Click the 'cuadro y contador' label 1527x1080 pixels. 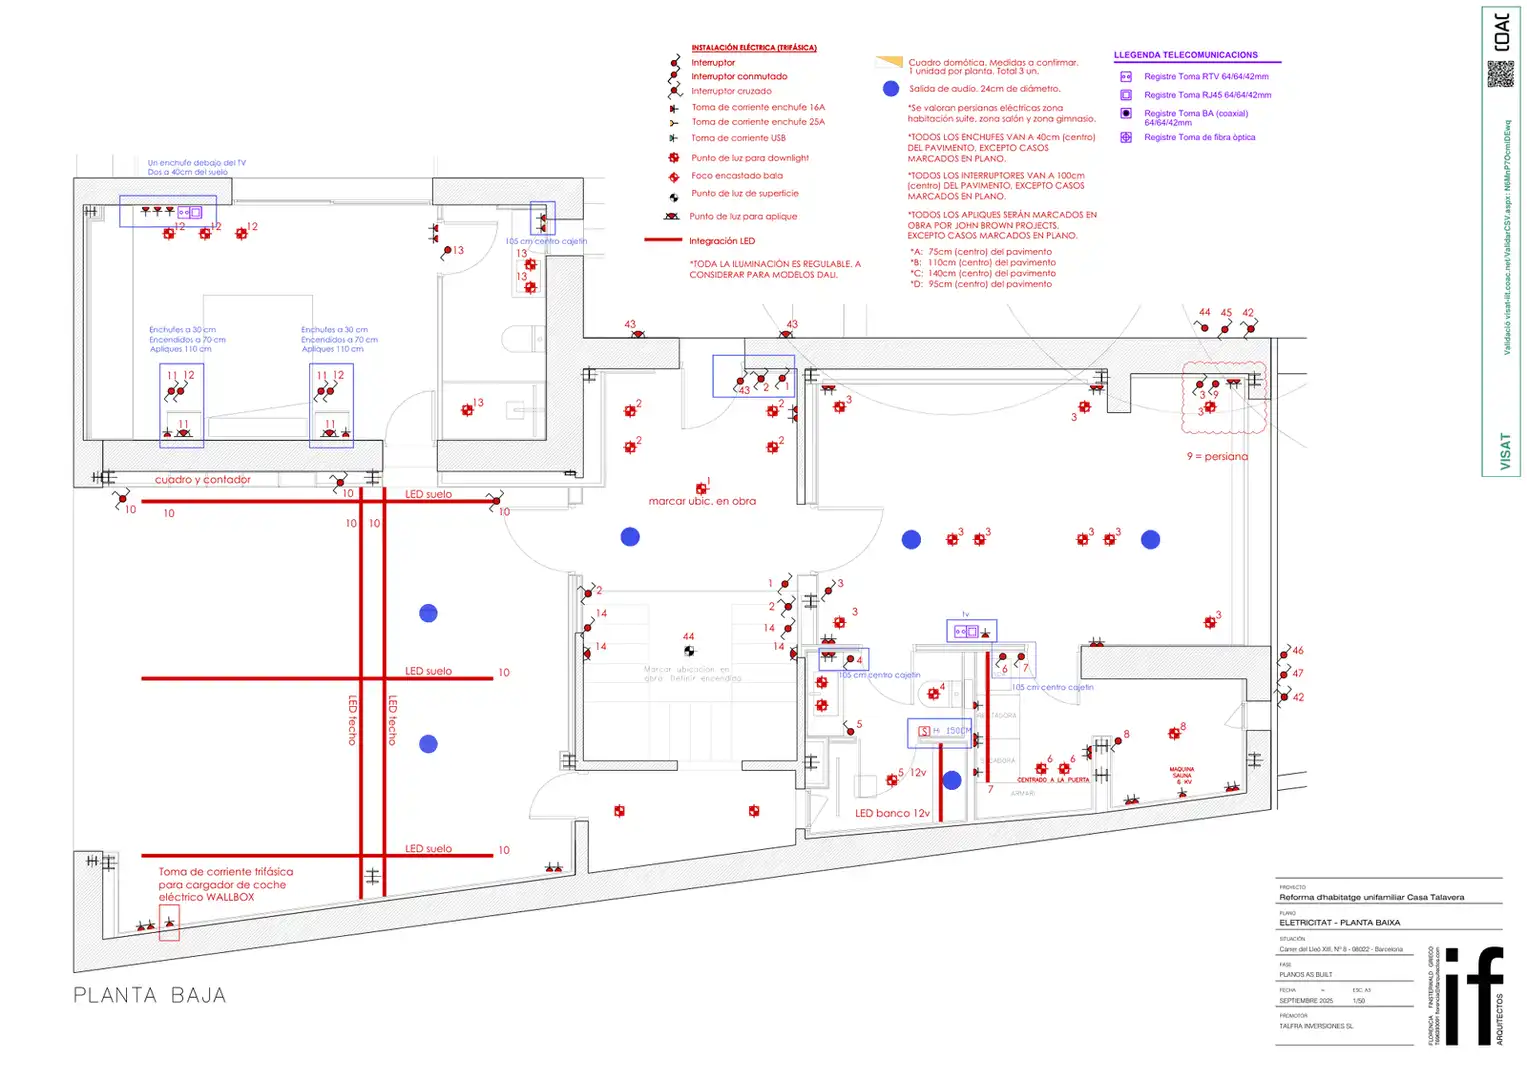point(203,480)
